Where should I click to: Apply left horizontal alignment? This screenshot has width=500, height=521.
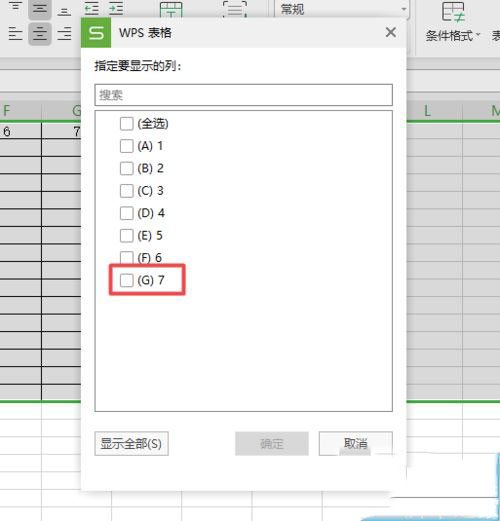click(x=15, y=34)
